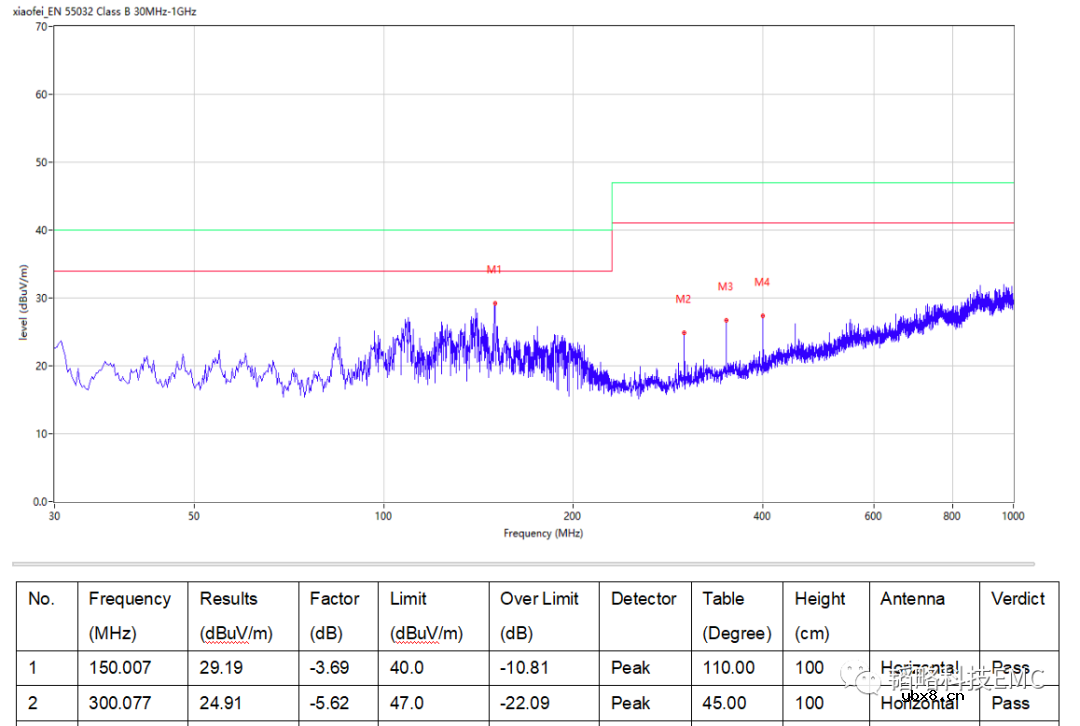Click the Factor column header

pos(334,599)
